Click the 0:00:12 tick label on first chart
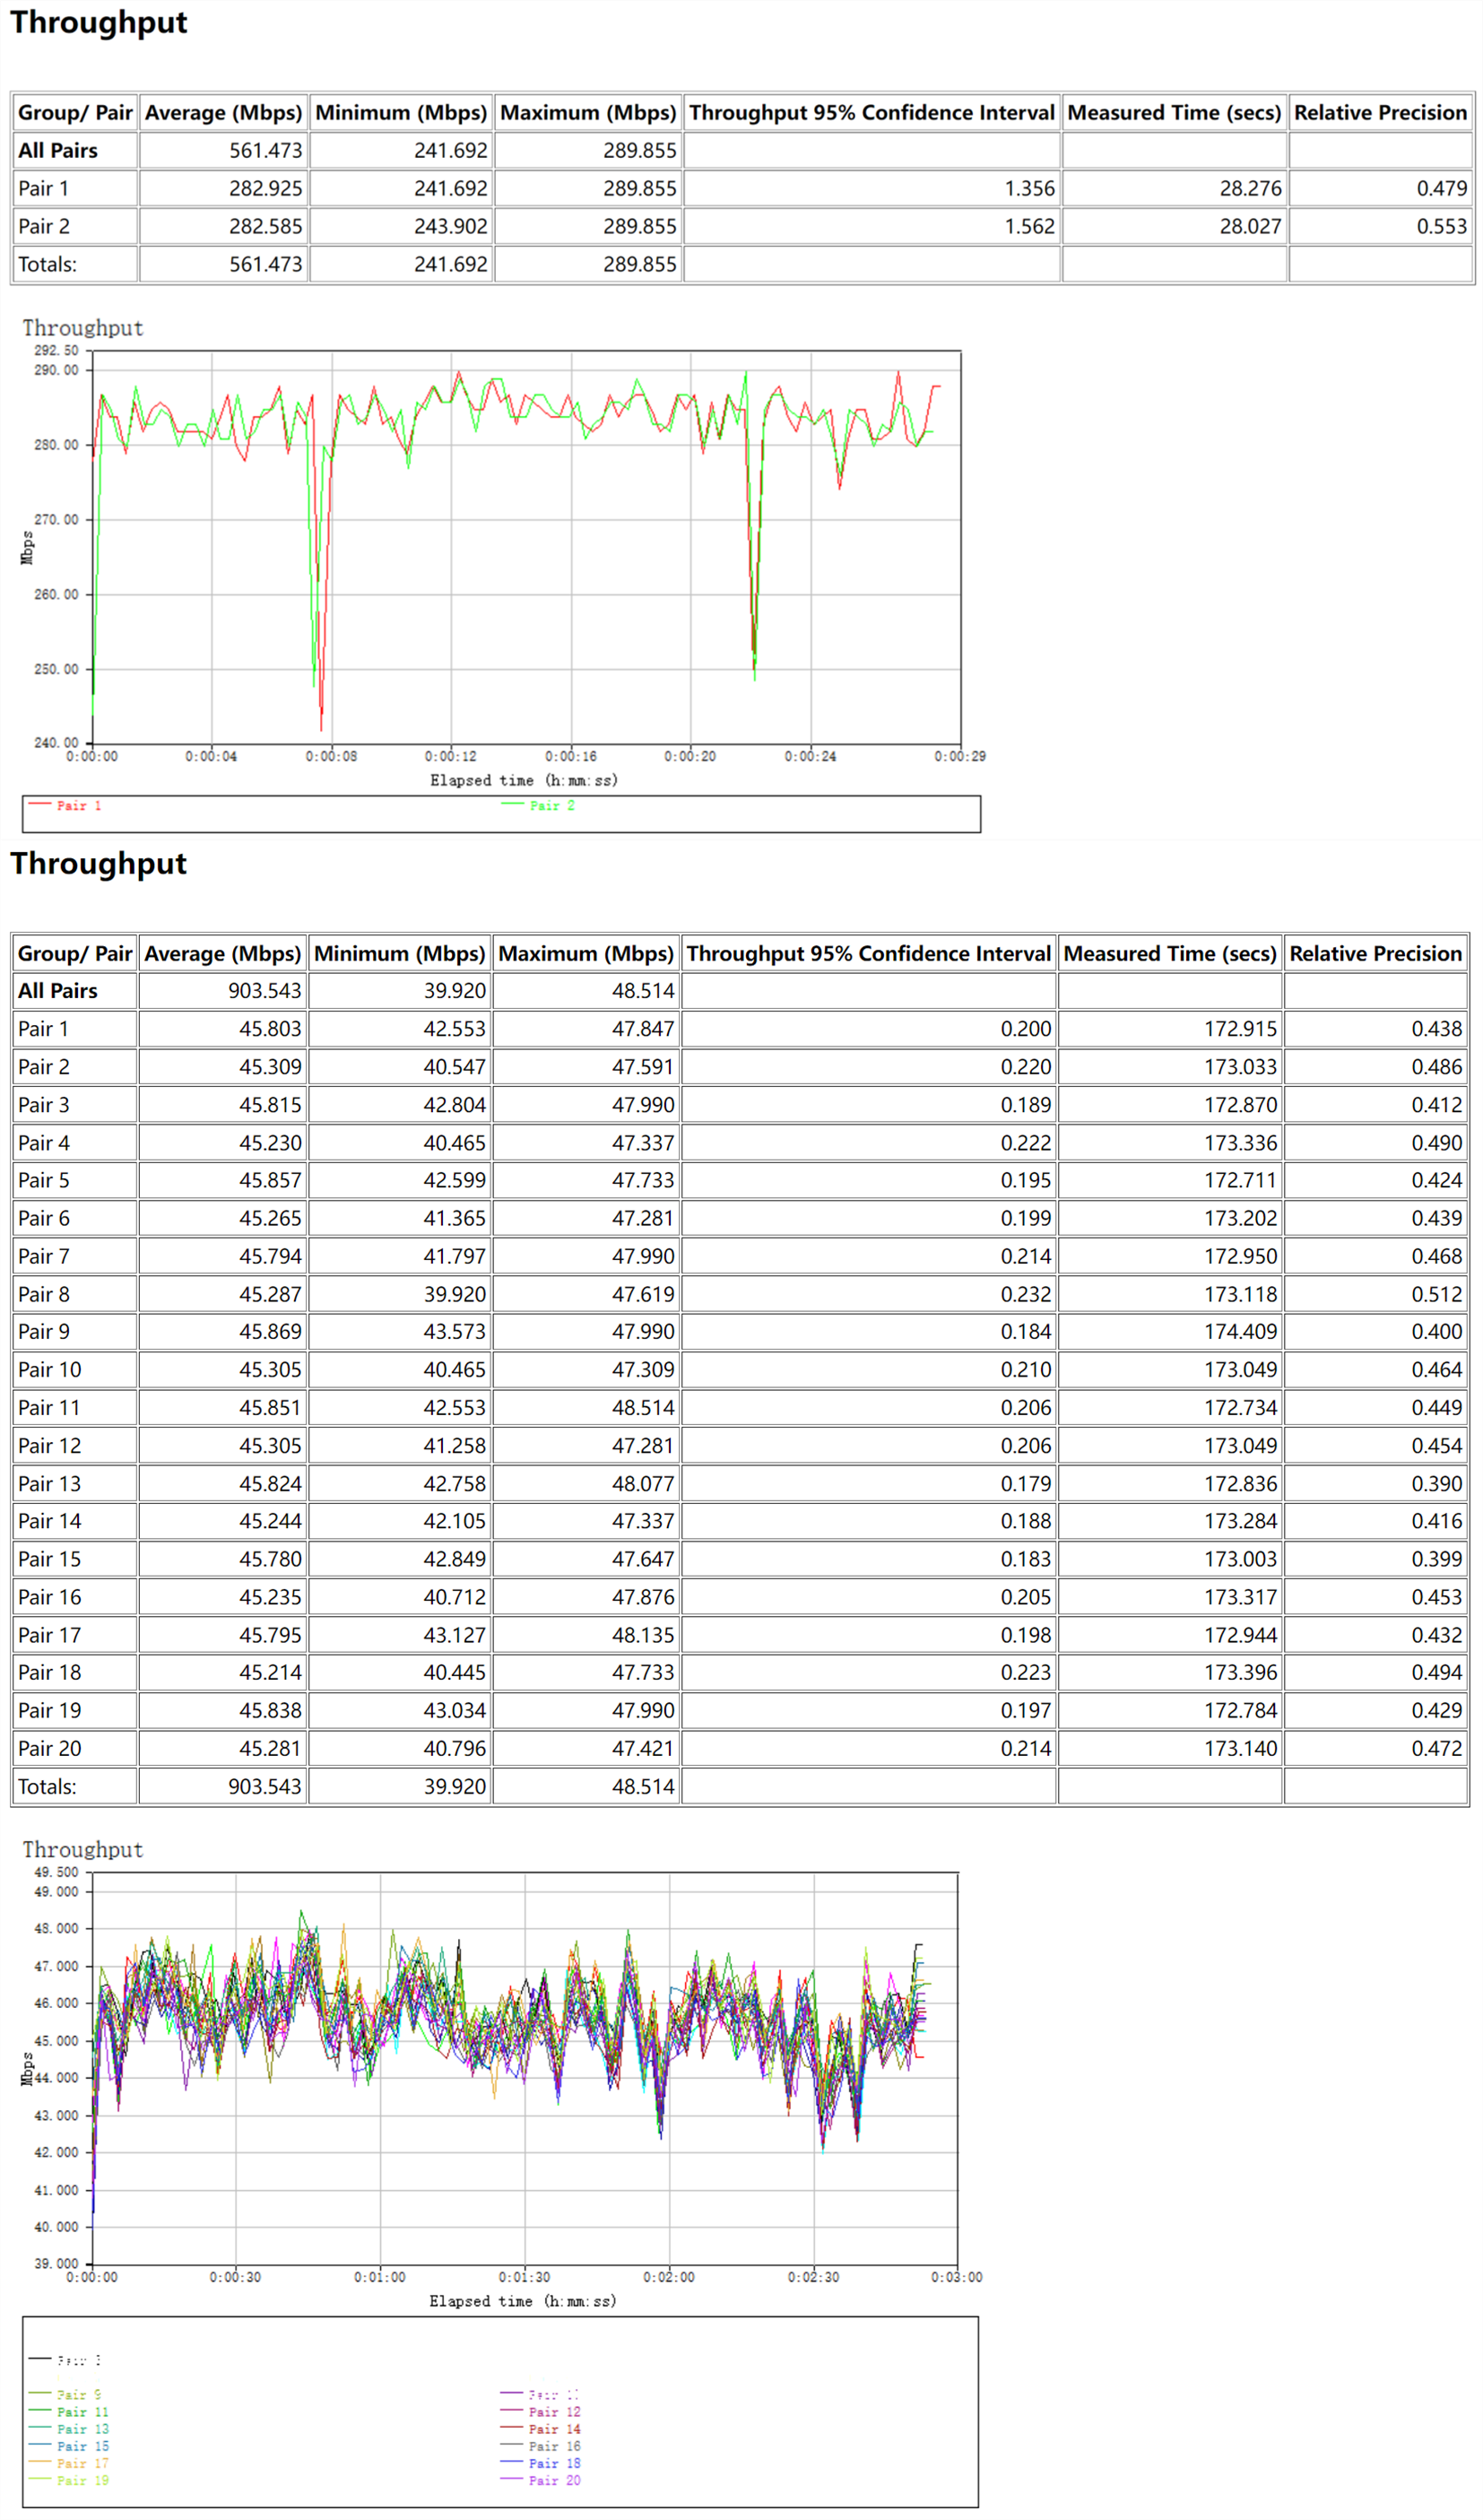 (450, 756)
